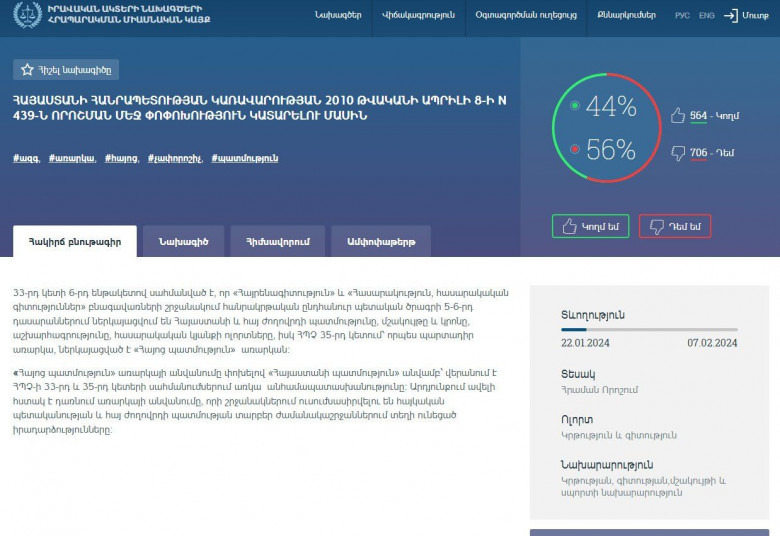The width and height of the screenshot is (780, 536).
Task: Open the Ամփոփաթերթ tab
Action: [x=374, y=241]
